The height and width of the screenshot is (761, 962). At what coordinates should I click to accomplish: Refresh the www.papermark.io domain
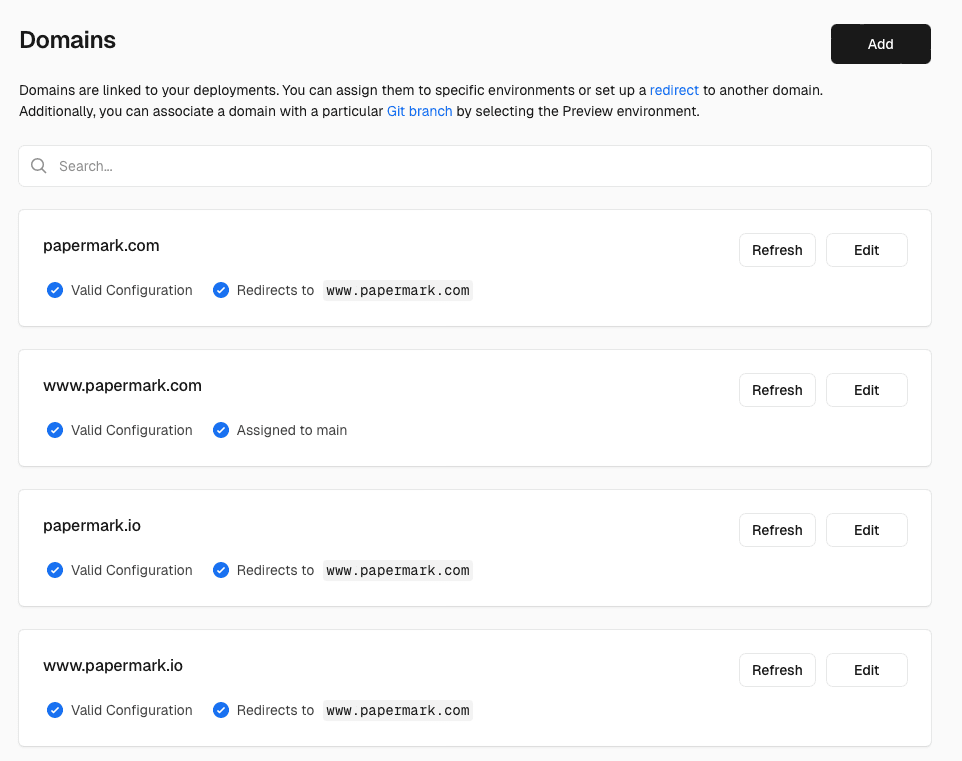click(777, 670)
